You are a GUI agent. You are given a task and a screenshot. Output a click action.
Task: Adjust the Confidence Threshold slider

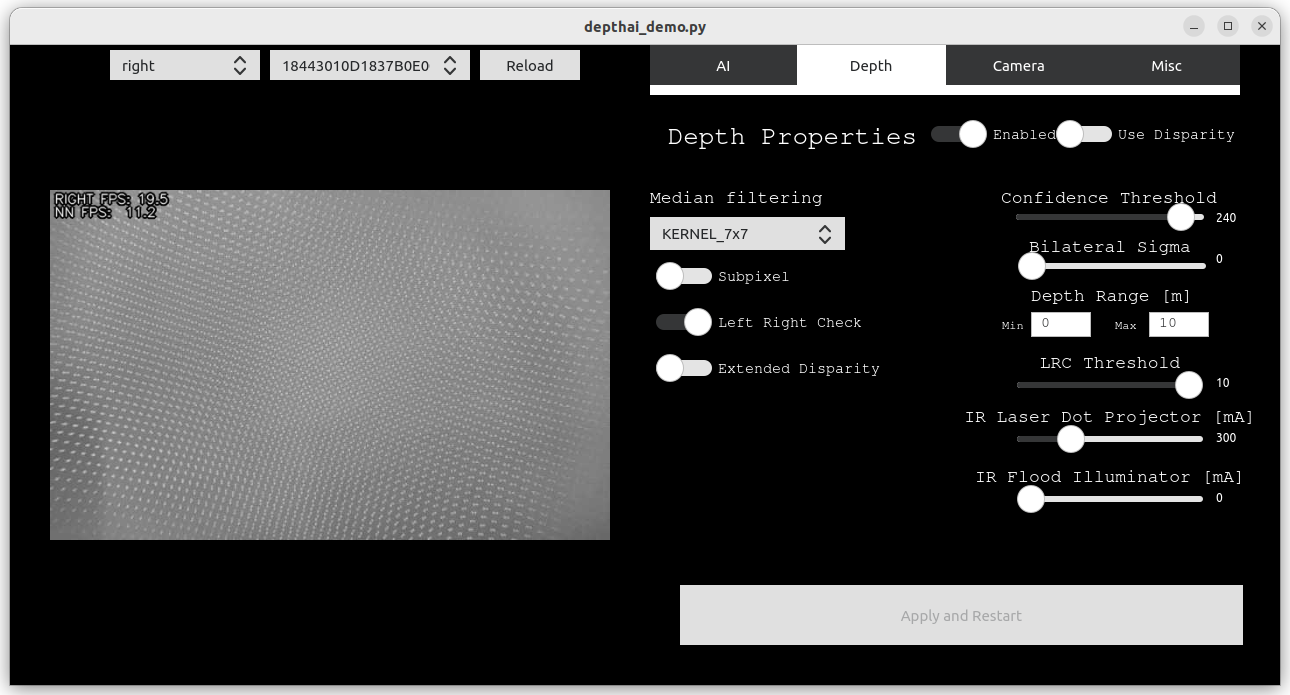coord(1181,216)
